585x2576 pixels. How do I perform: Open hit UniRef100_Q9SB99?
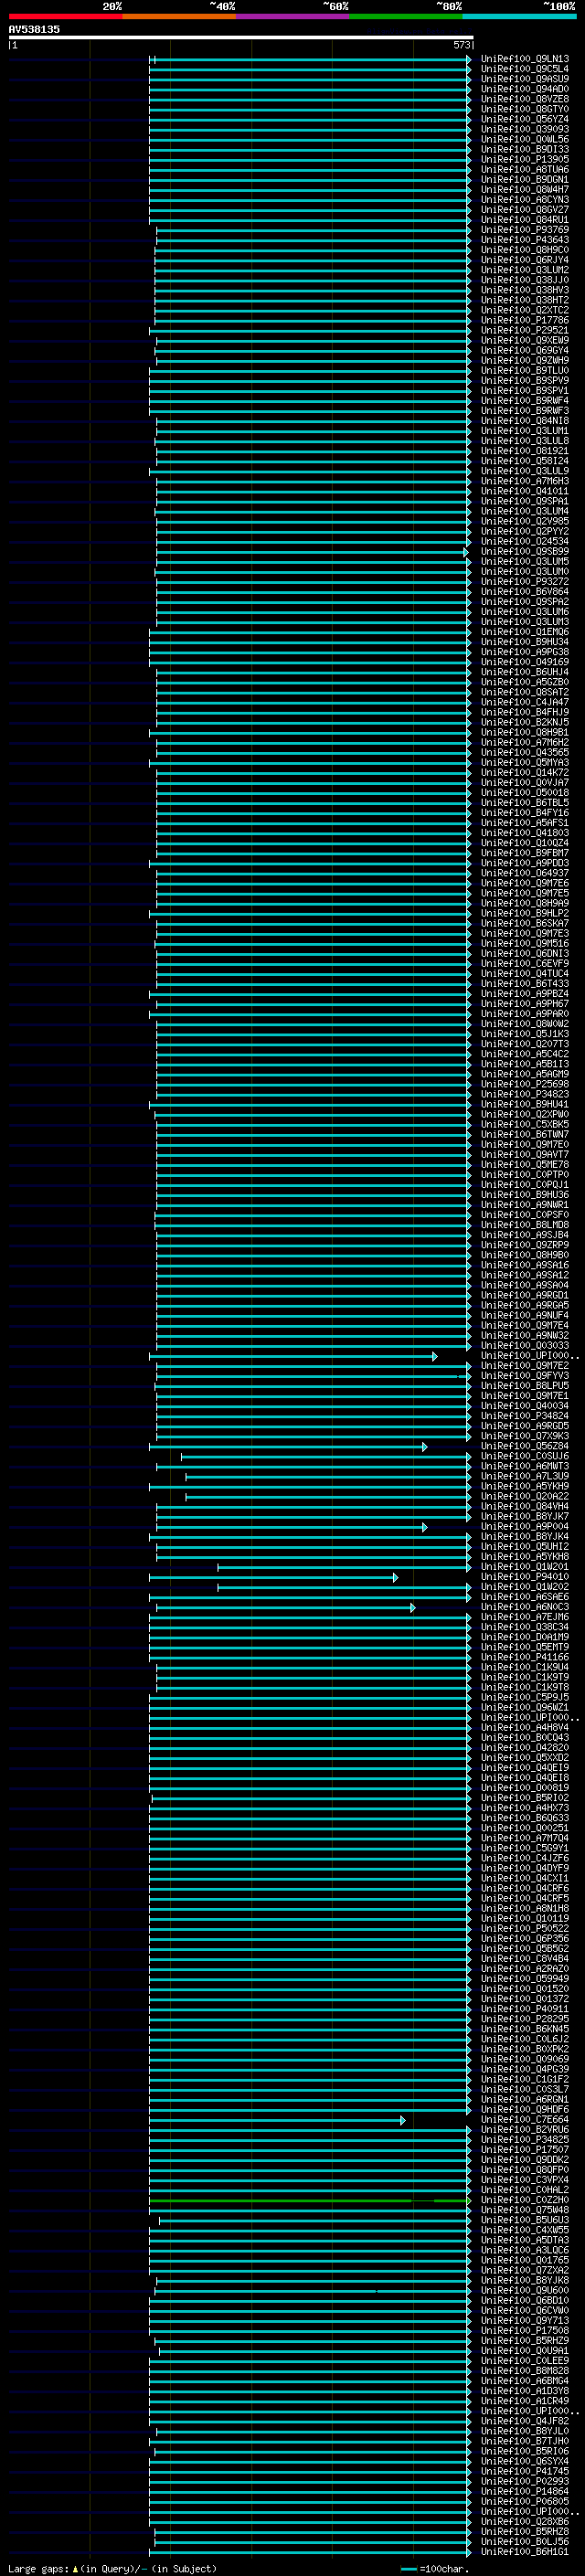pos(524,551)
